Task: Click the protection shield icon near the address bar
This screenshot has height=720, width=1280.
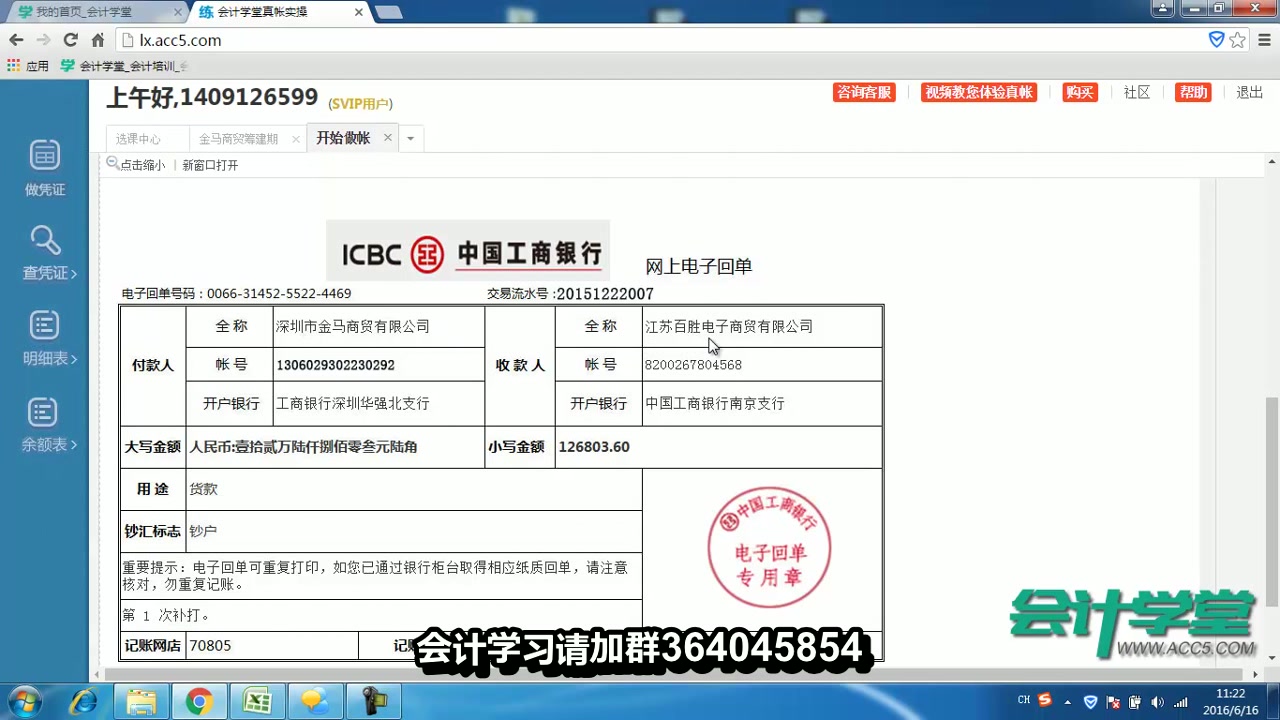Action: 1216,39
